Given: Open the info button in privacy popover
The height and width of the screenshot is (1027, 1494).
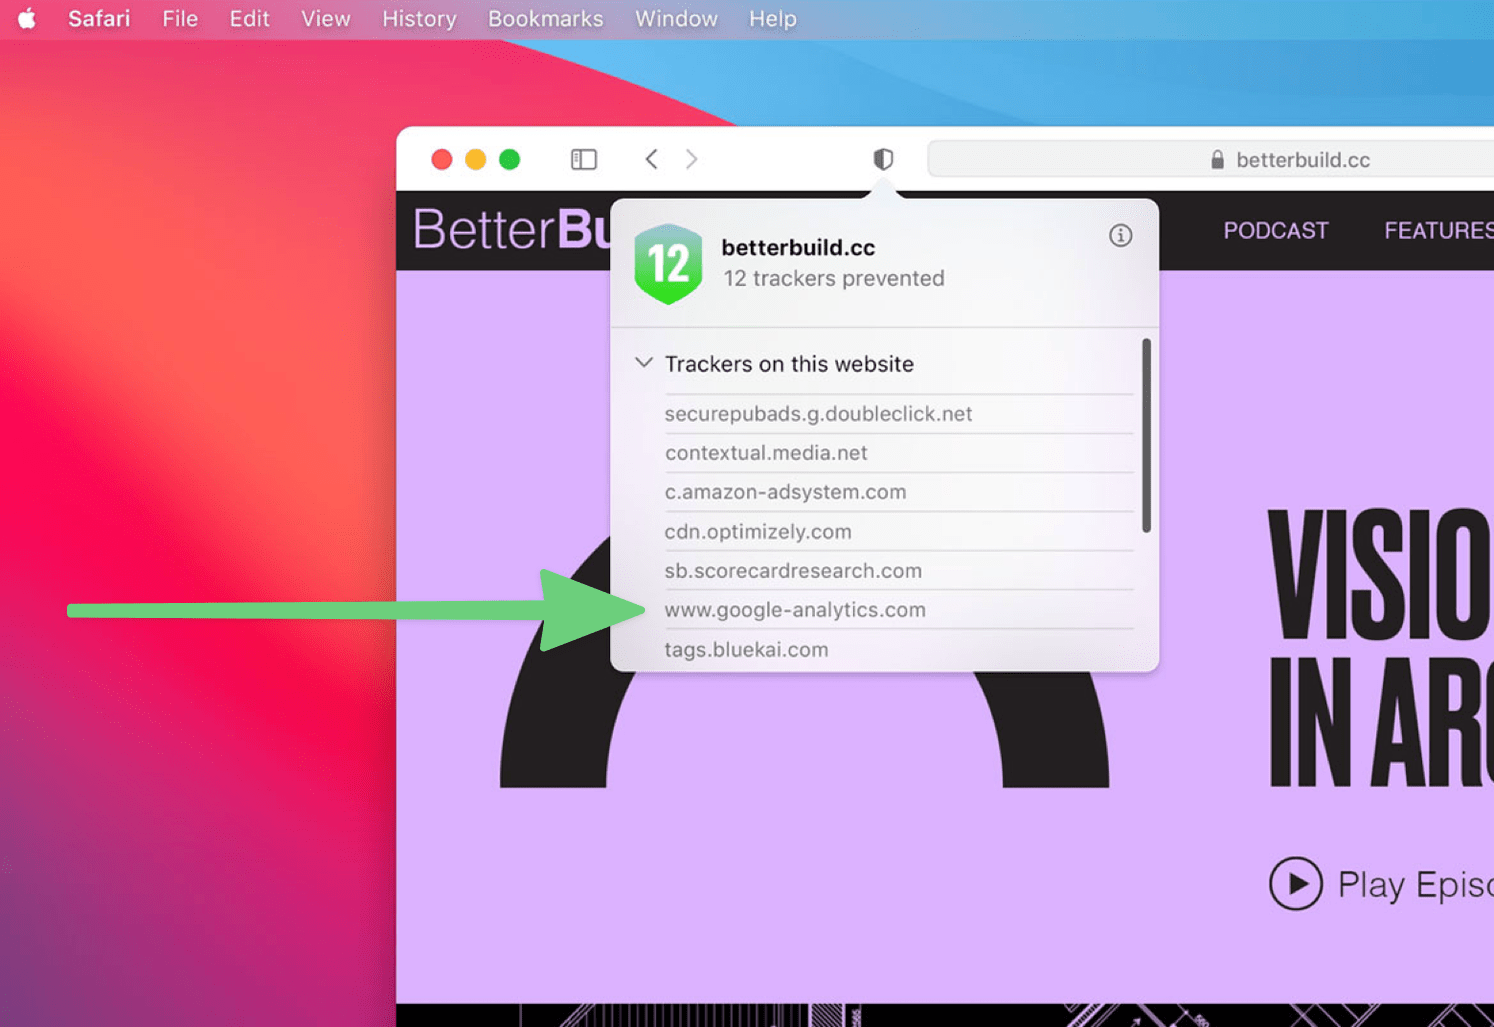Looking at the screenshot, I should click(x=1120, y=235).
